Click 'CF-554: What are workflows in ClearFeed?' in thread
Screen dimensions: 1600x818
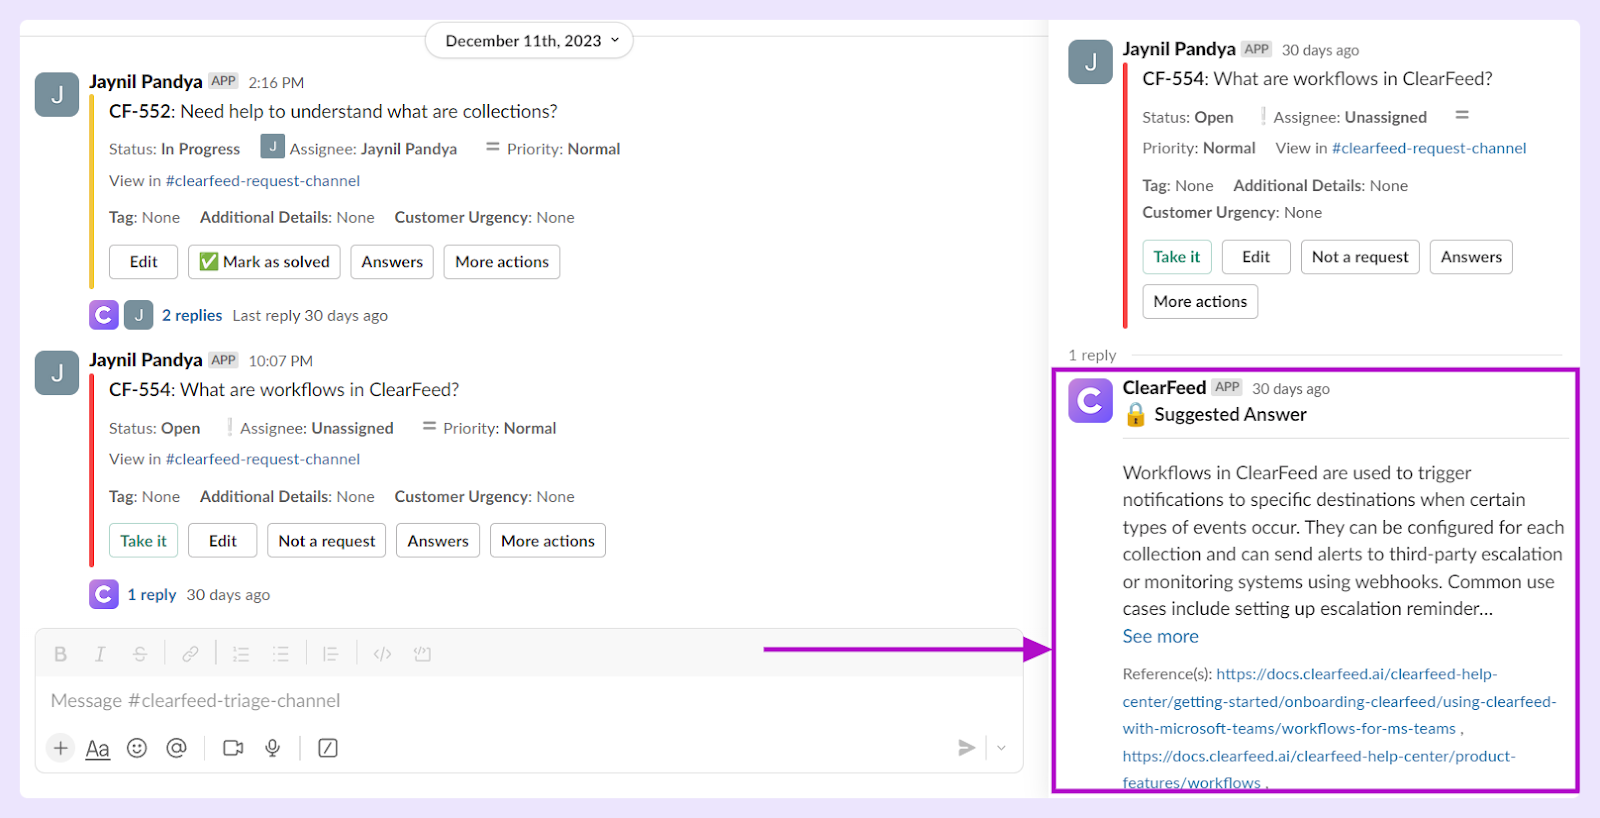(x=1317, y=78)
